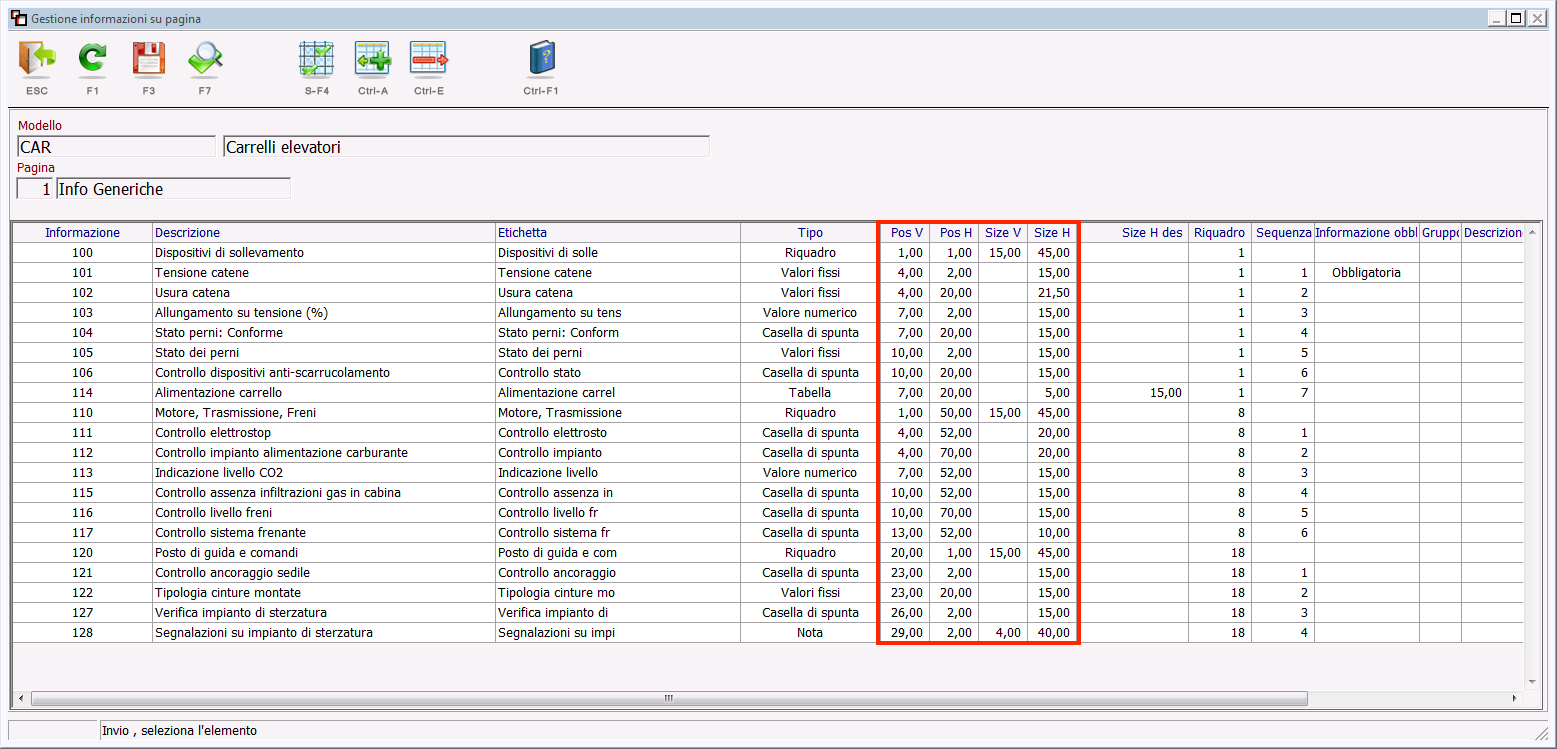
Task: Click the horizontal scrollbar thumb
Action: [669, 699]
